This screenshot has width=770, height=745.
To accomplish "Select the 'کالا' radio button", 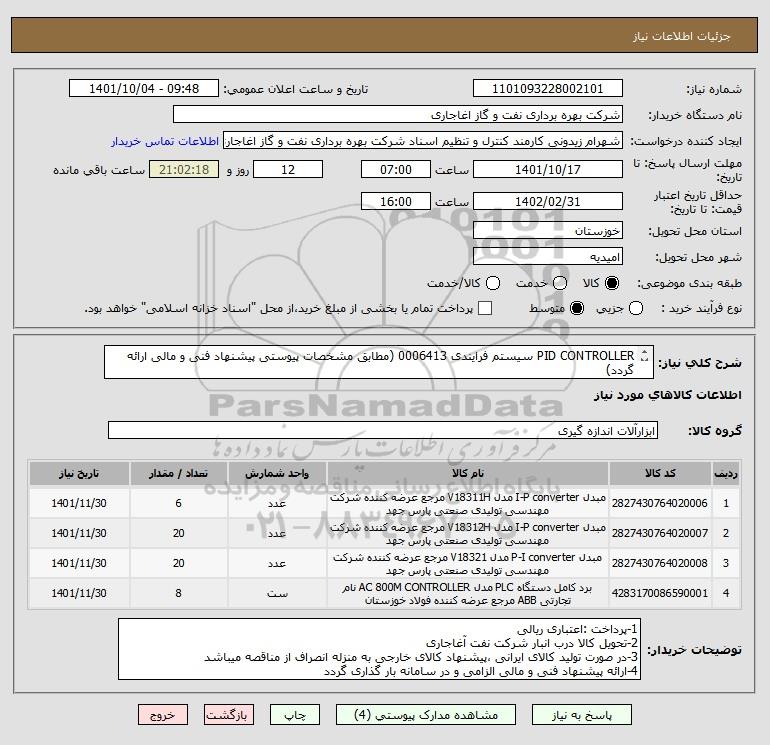I will tap(612, 283).
